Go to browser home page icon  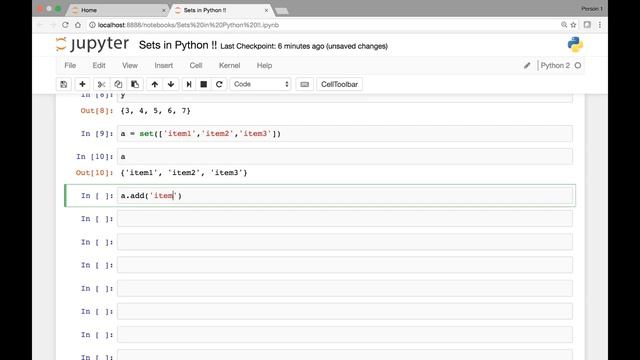(78, 25)
